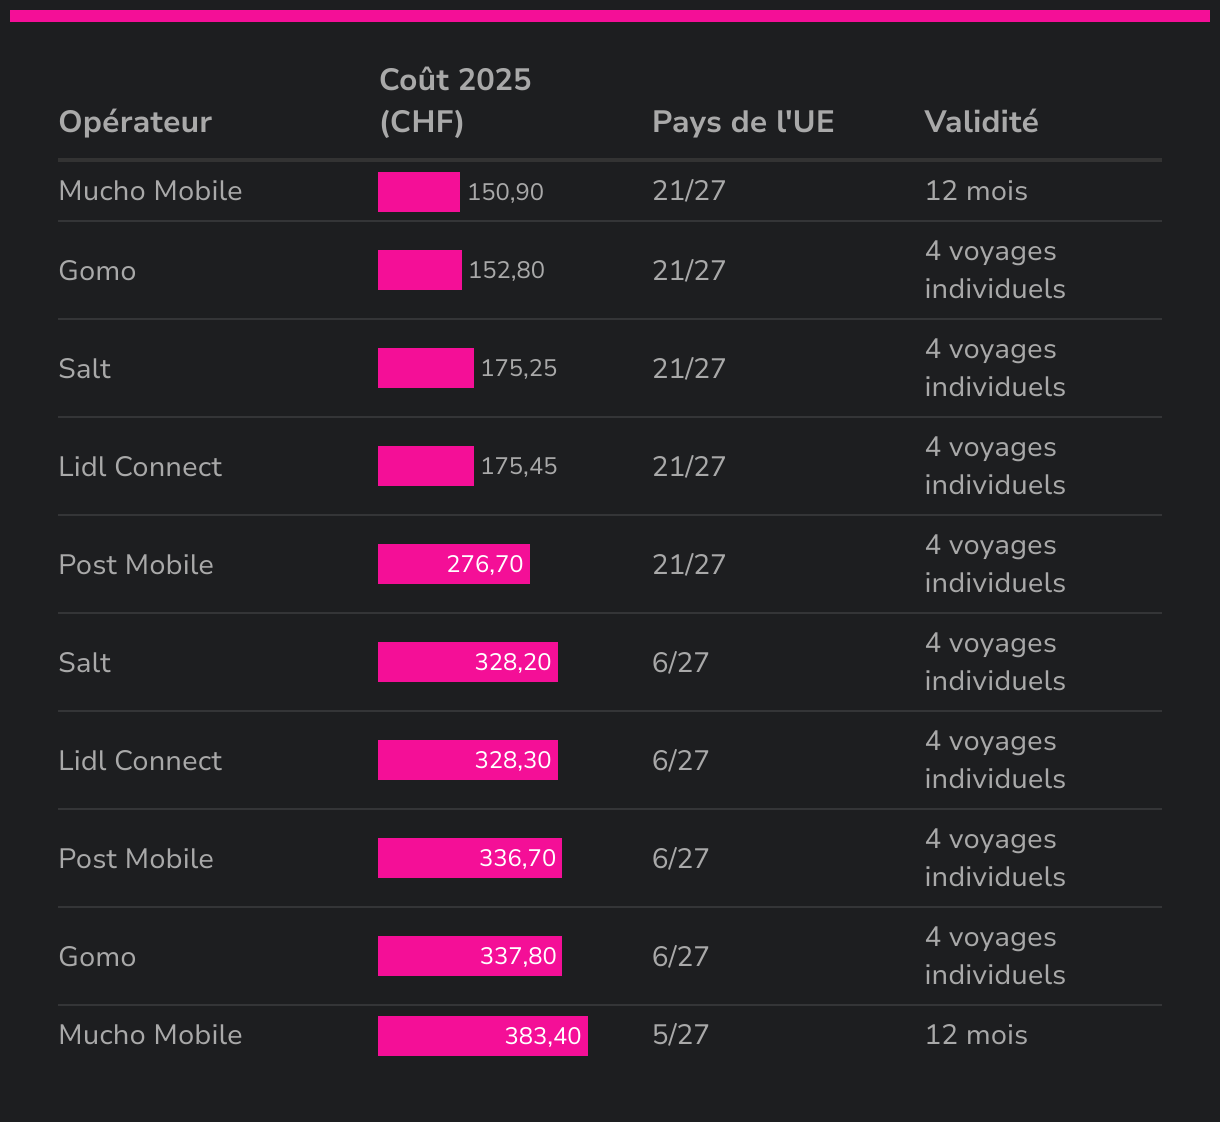Click the 337,80 cost bar
Viewport: 1220px width, 1122px height.
tap(469, 956)
